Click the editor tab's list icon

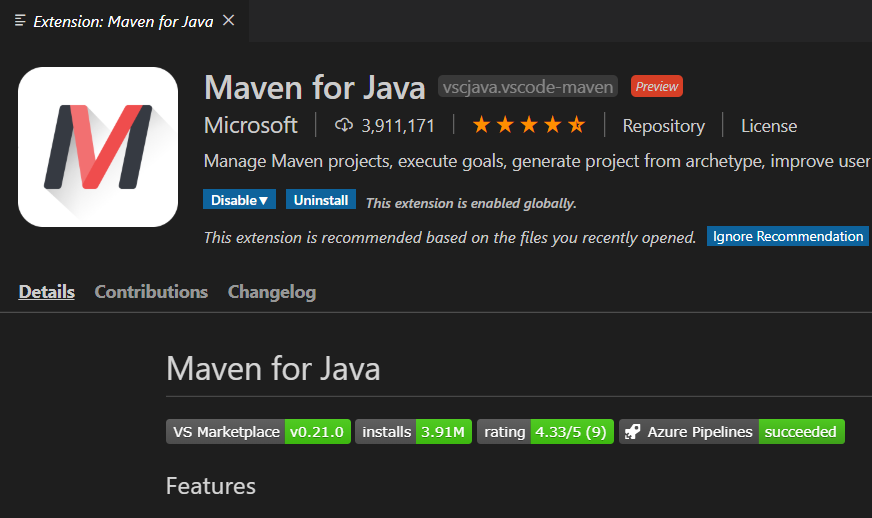point(20,21)
